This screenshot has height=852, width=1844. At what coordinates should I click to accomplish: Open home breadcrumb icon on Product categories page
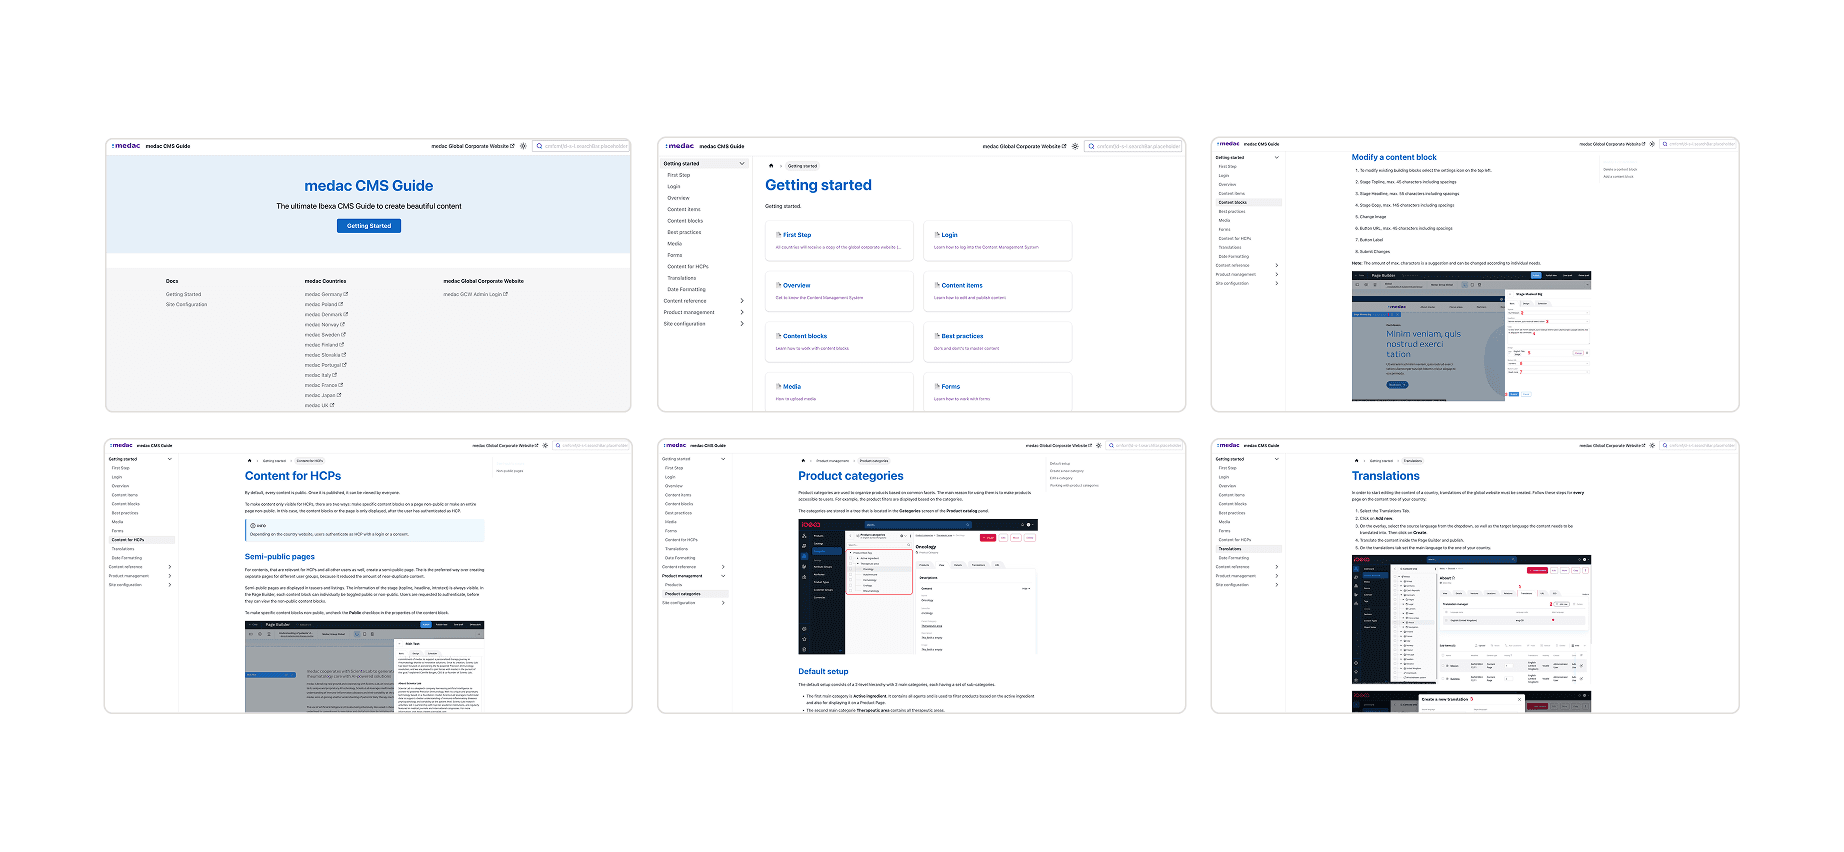coord(802,461)
